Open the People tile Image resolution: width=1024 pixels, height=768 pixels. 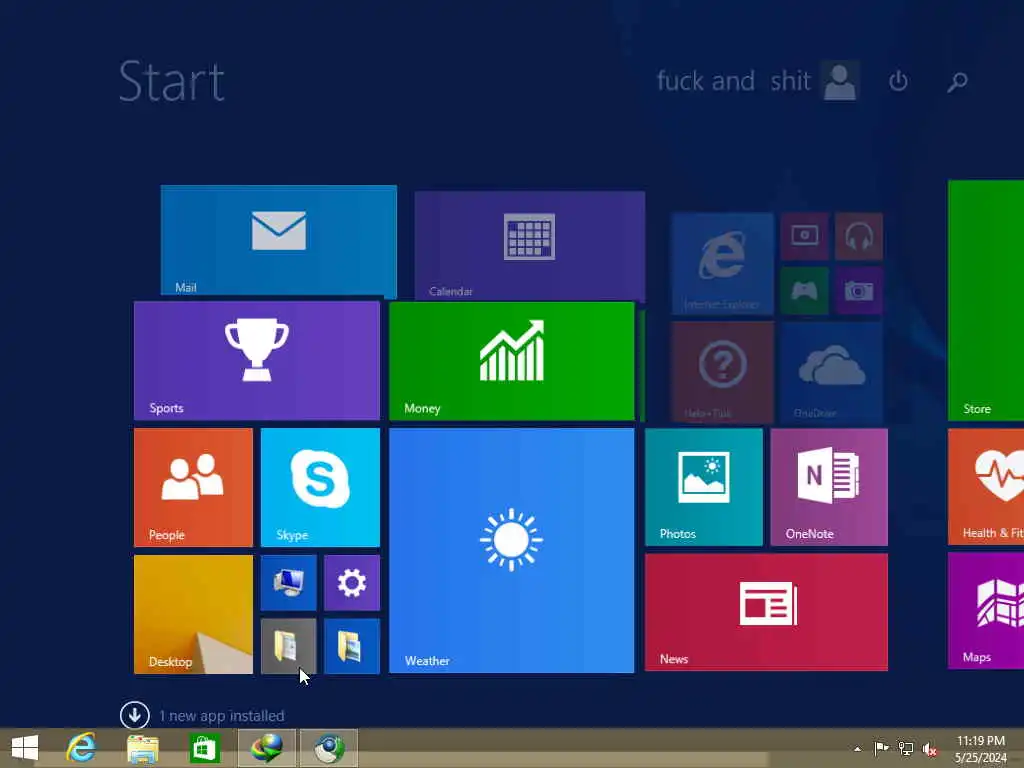(193, 487)
